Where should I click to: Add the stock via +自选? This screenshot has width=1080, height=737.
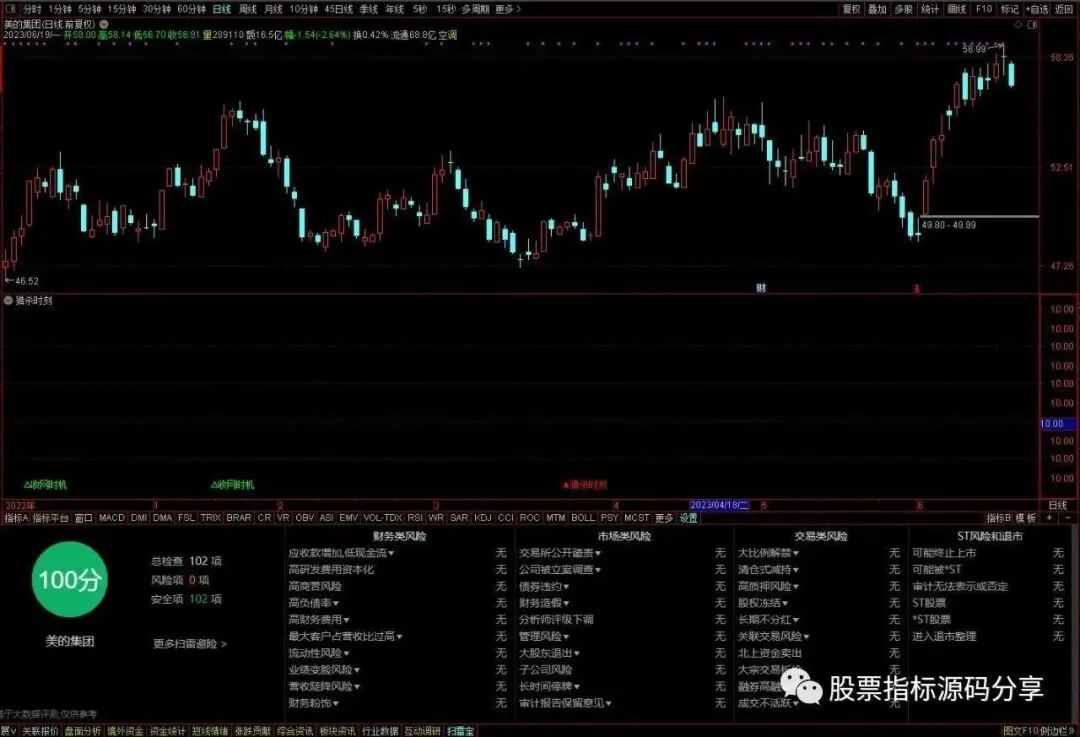point(1037,10)
